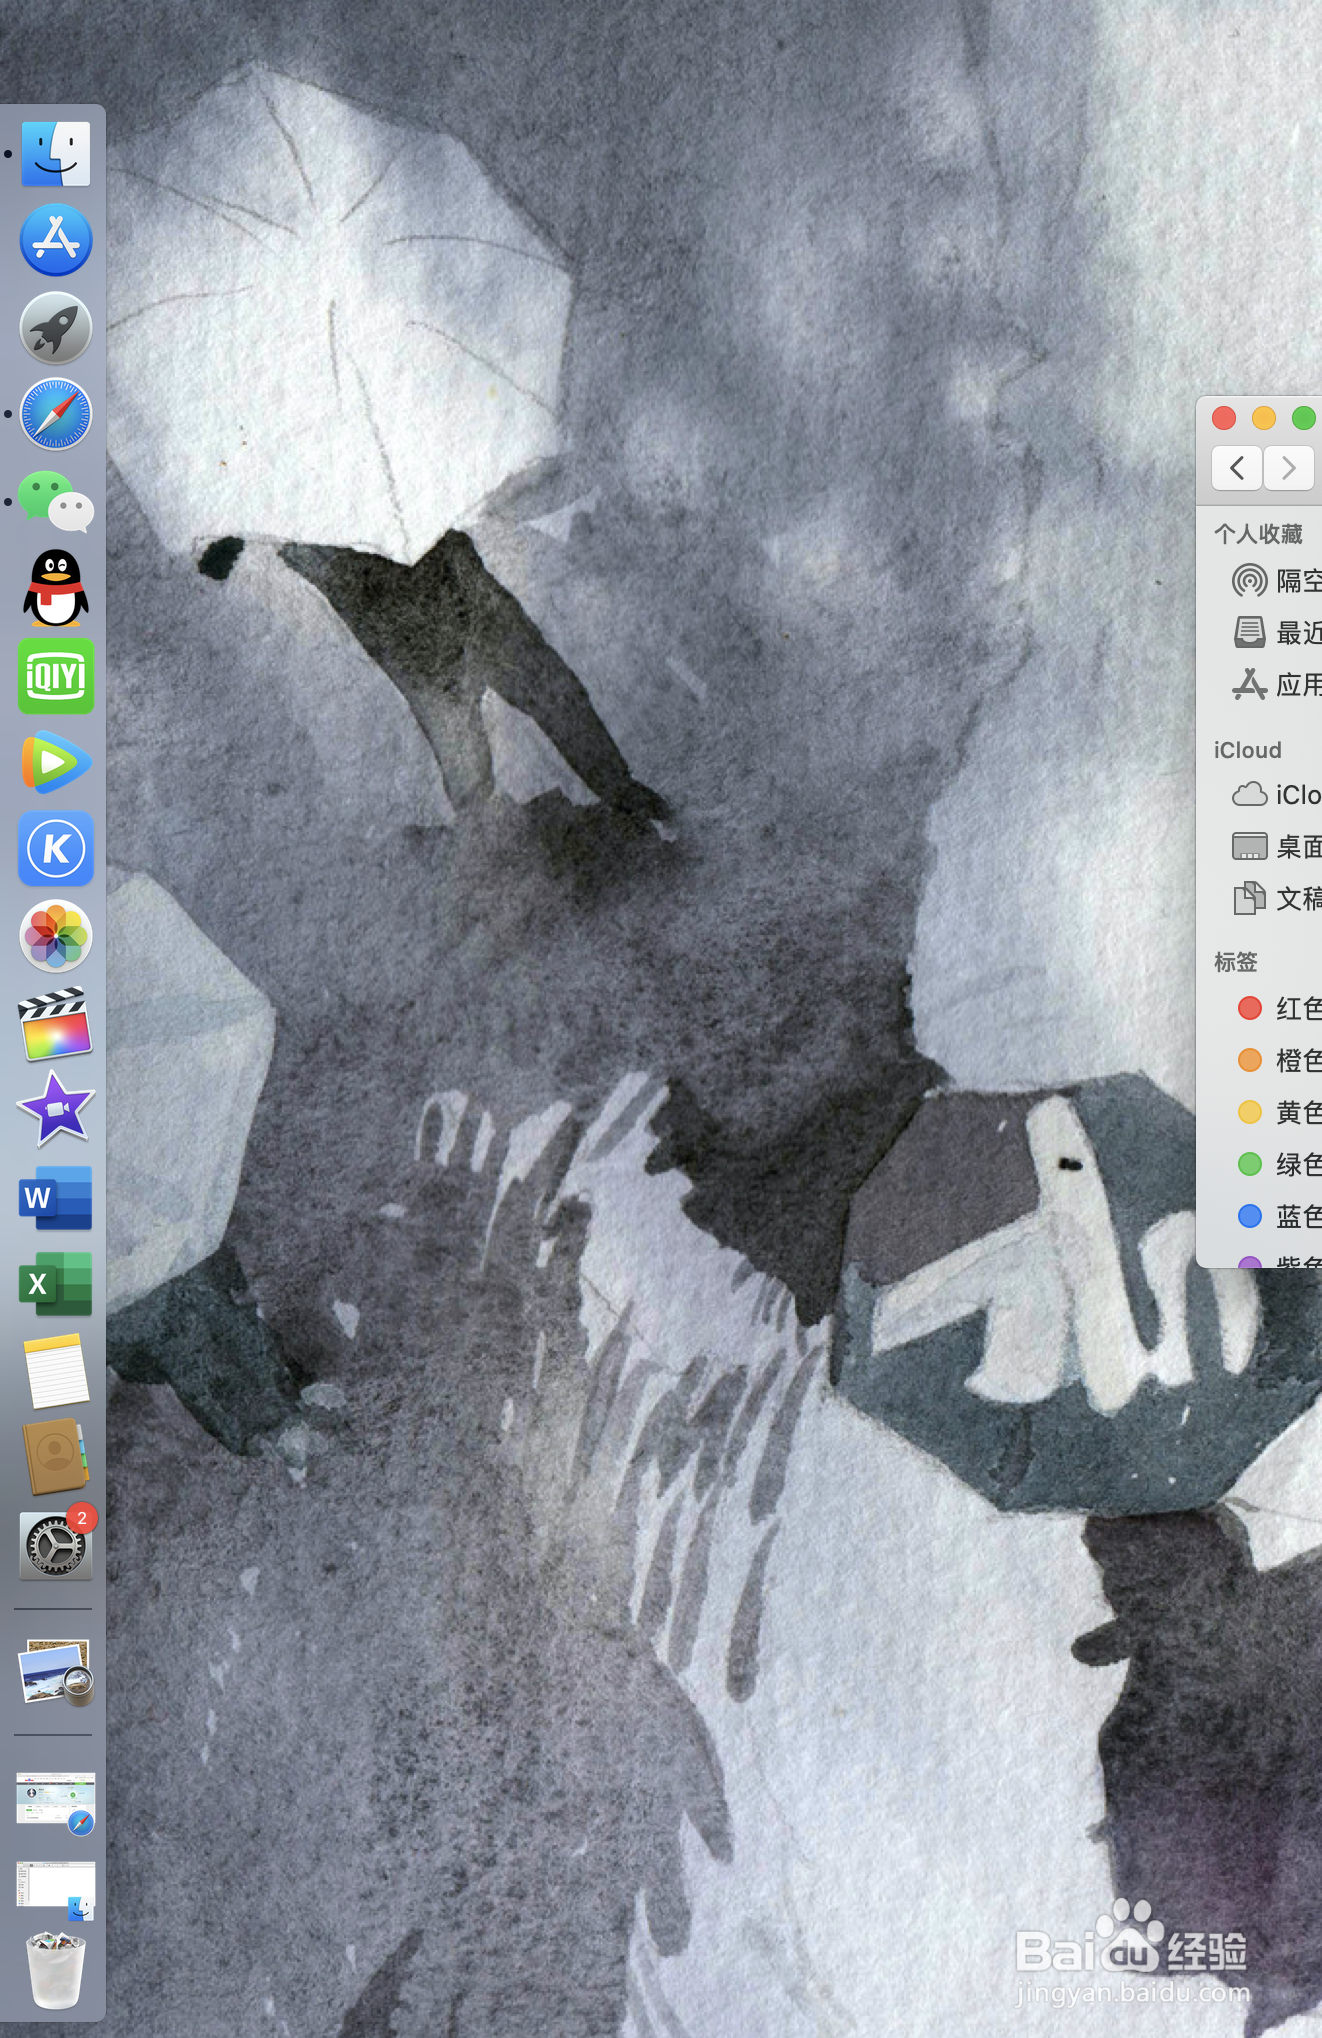Click the 标签 sidebar section header
This screenshot has height=2038, width=1322.
(1235, 962)
